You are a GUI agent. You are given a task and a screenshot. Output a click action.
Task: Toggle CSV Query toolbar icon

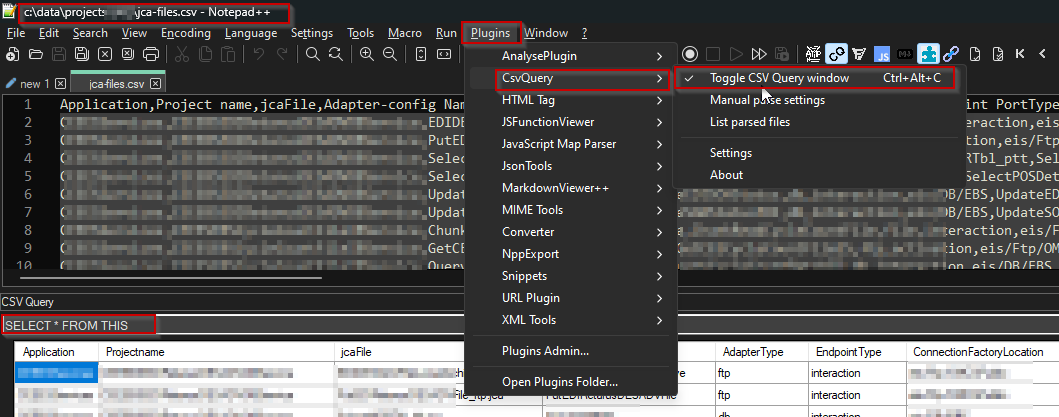pyautogui.click(x=837, y=54)
